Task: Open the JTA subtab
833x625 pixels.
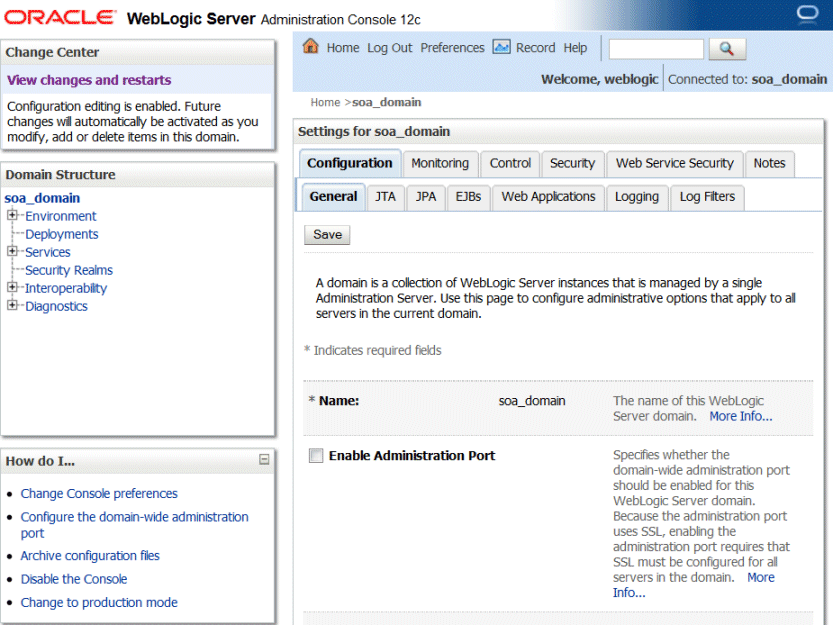Action: [385, 197]
